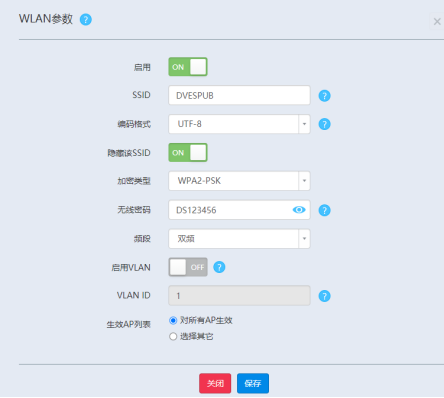Turn on the 启用VLAN switch

[188, 267]
